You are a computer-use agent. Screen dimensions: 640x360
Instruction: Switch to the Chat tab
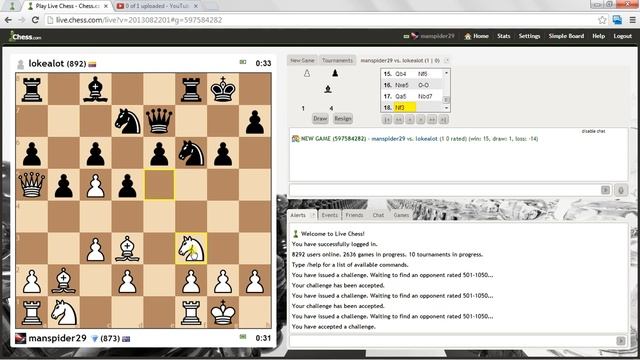tap(378, 215)
